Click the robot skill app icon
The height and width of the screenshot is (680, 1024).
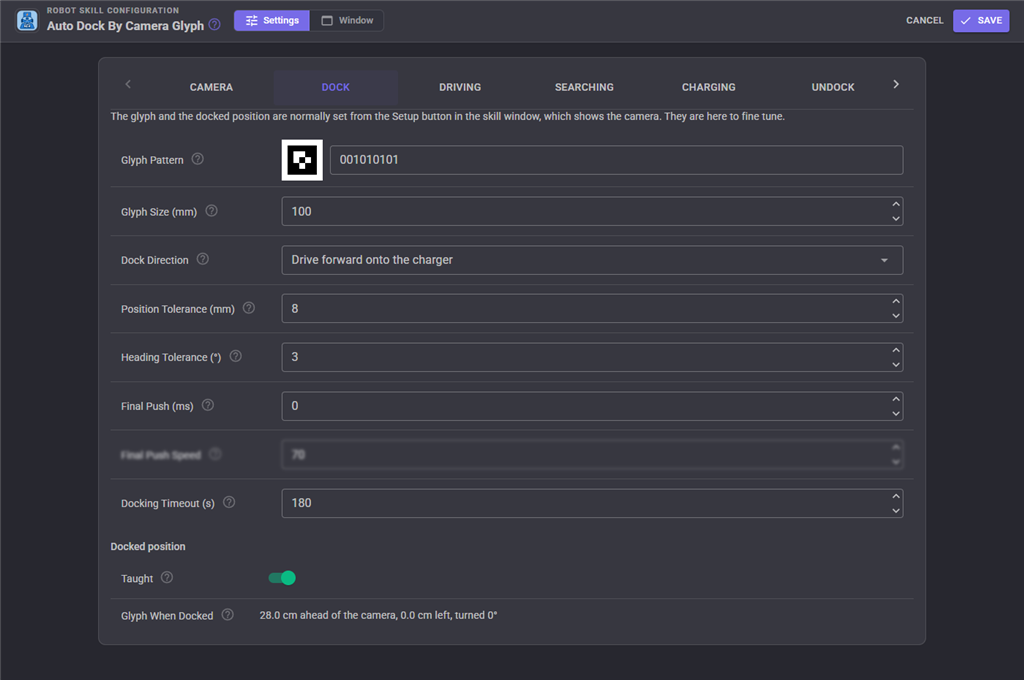click(27, 20)
